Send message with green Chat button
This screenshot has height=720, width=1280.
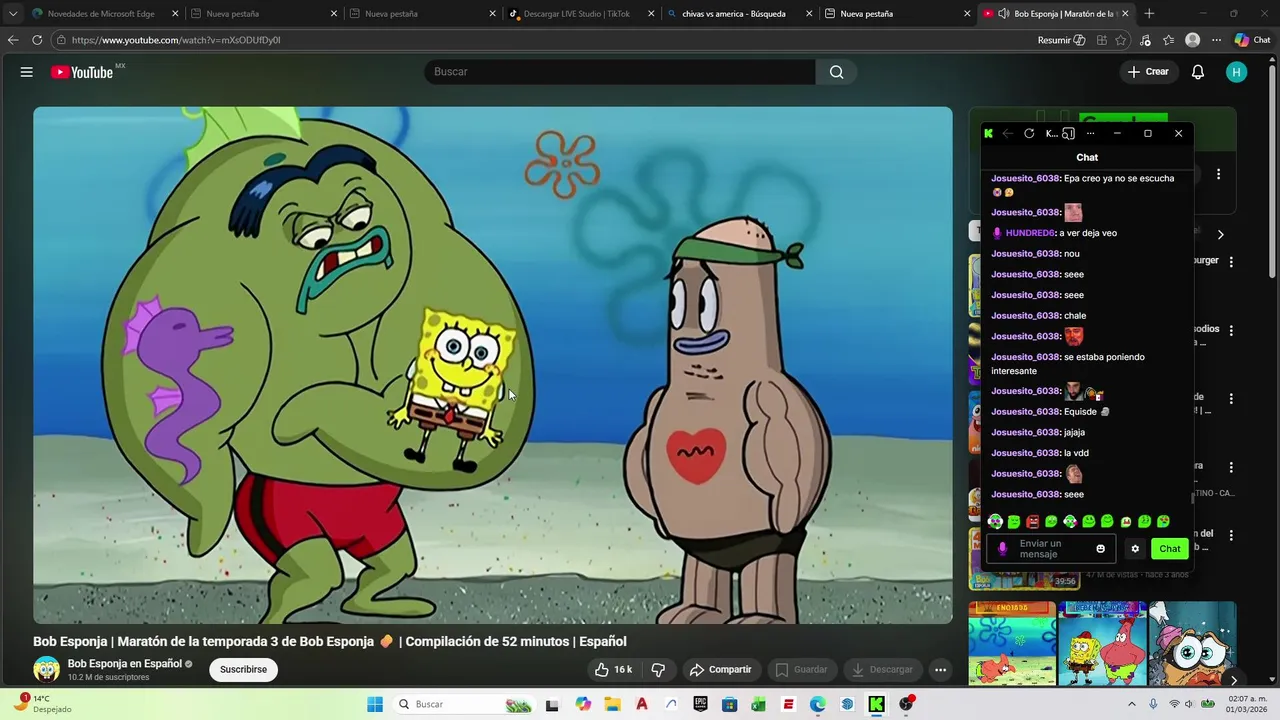tap(1169, 549)
